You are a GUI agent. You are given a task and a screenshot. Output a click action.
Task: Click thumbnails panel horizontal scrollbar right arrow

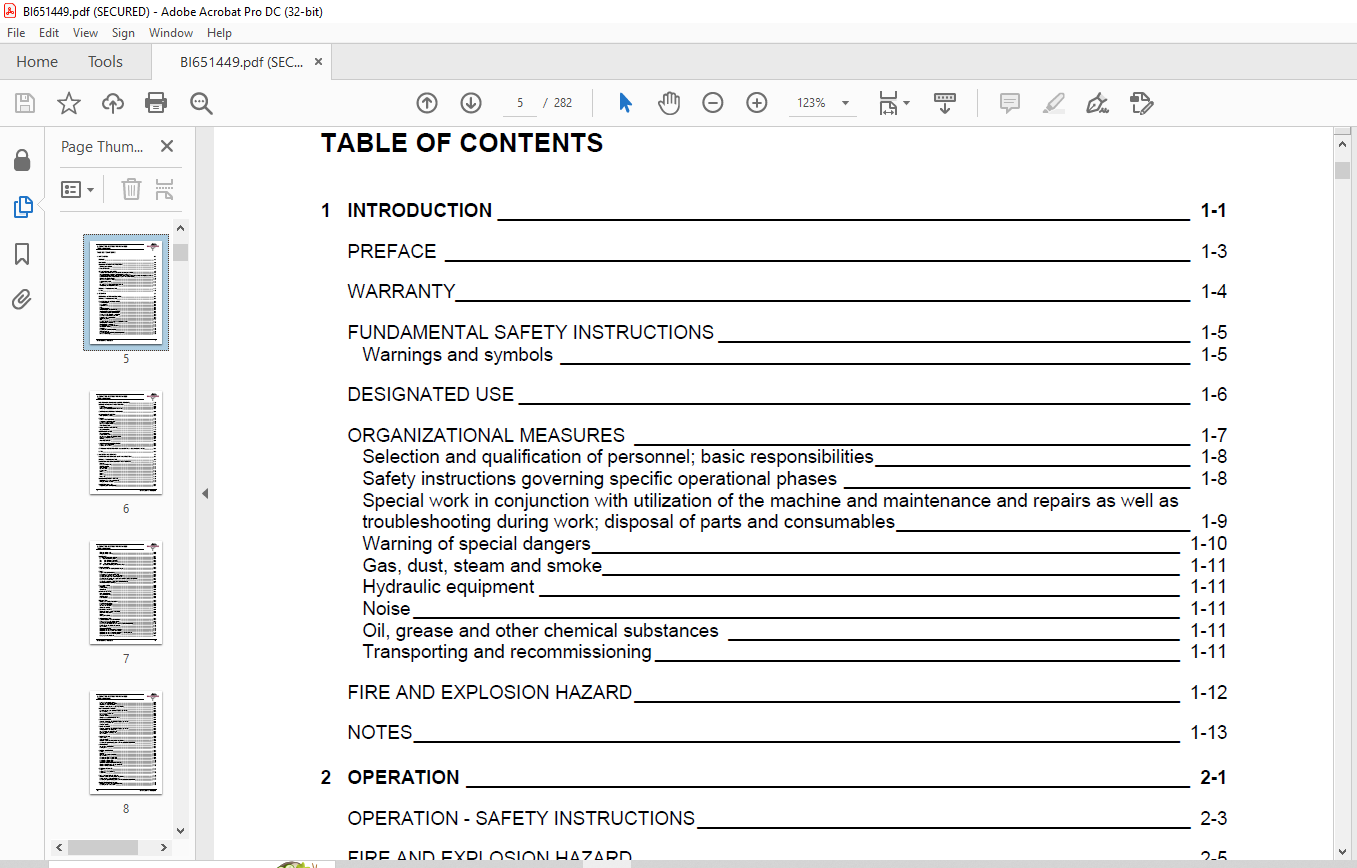166,847
